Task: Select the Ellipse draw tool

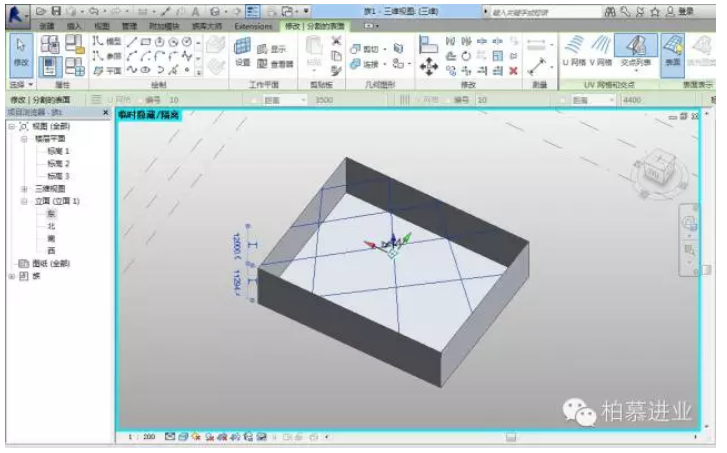Action: tap(146, 70)
